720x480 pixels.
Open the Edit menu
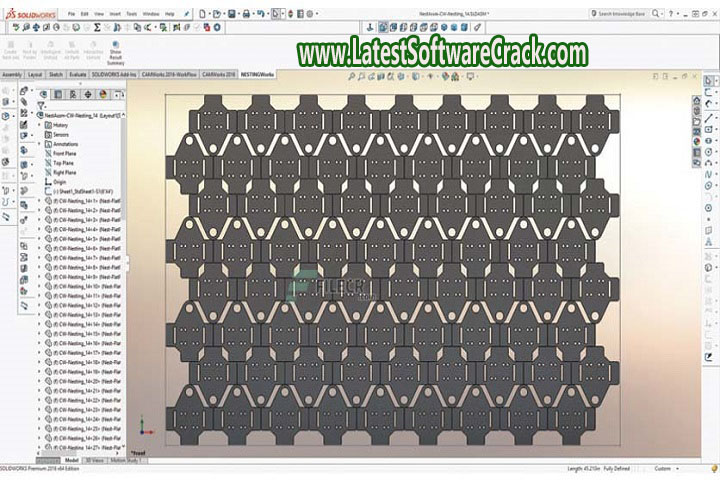84,14
